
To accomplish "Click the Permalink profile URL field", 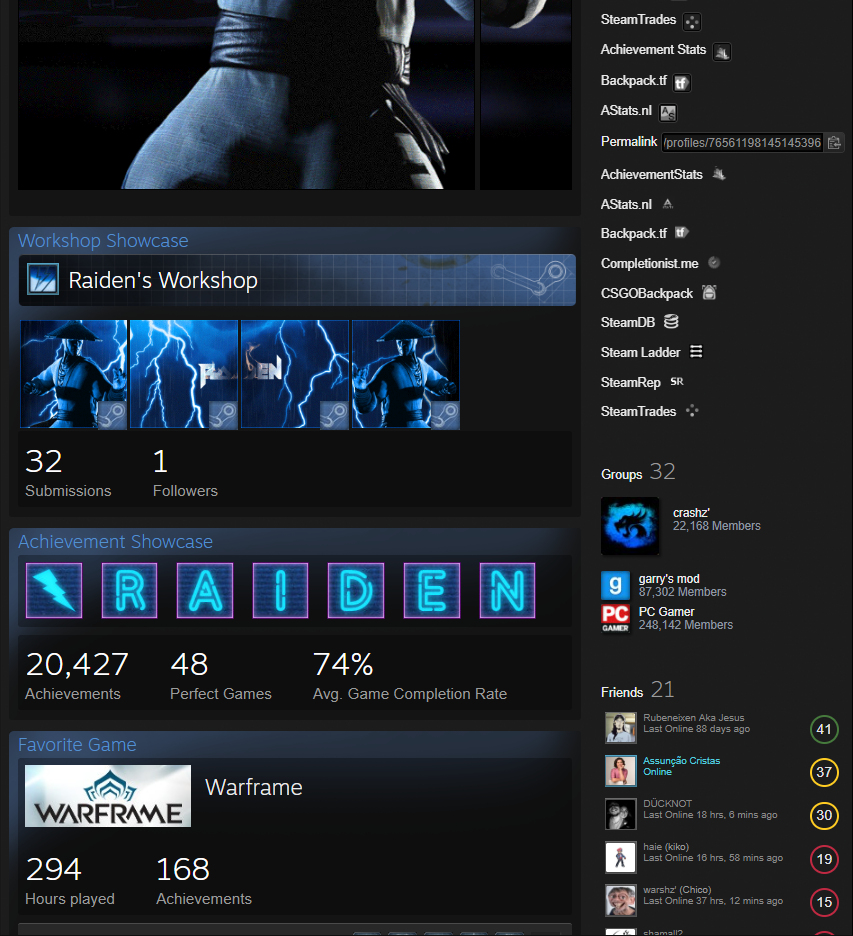I will (x=741, y=143).
